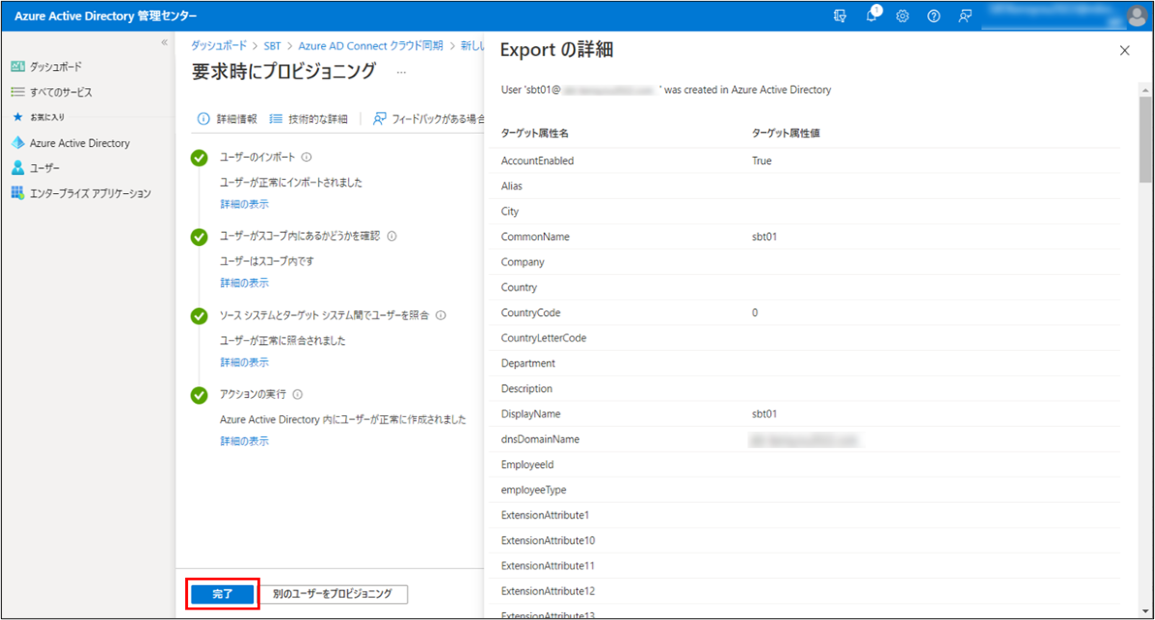Click the お気に入り star icon
1155x620 pixels.
(18, 116)
